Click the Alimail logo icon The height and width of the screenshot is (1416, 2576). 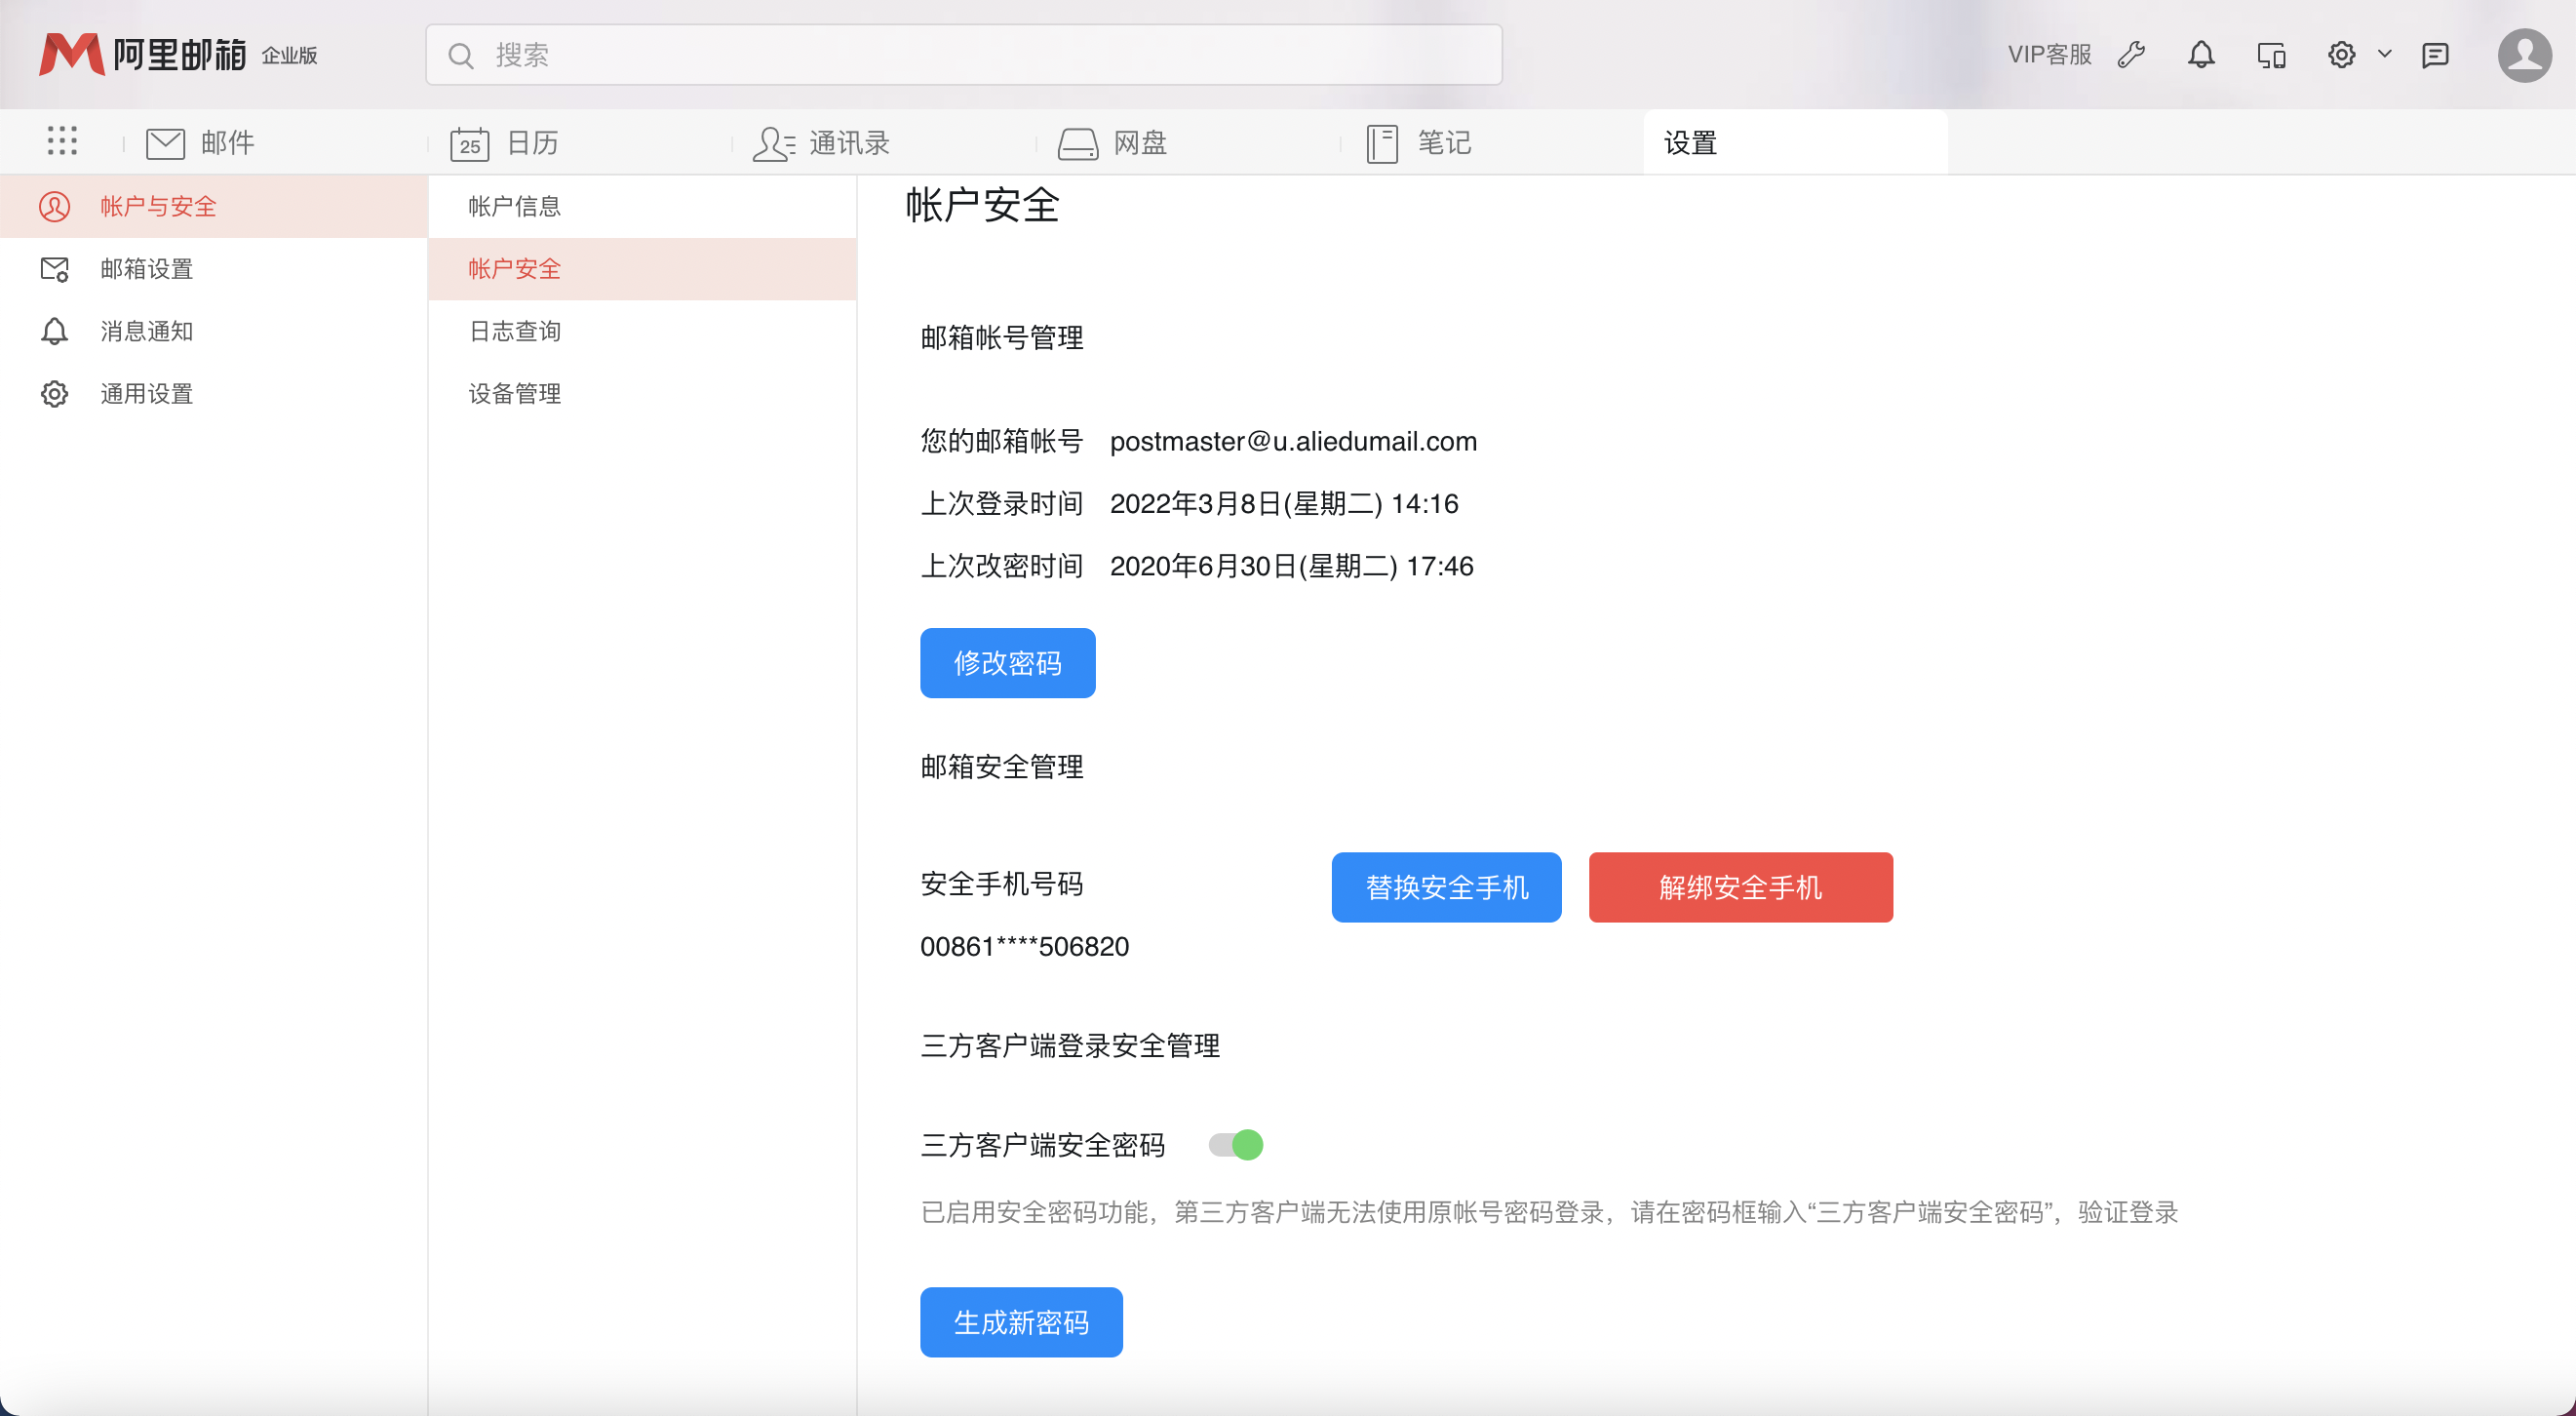tap(70, 54)
